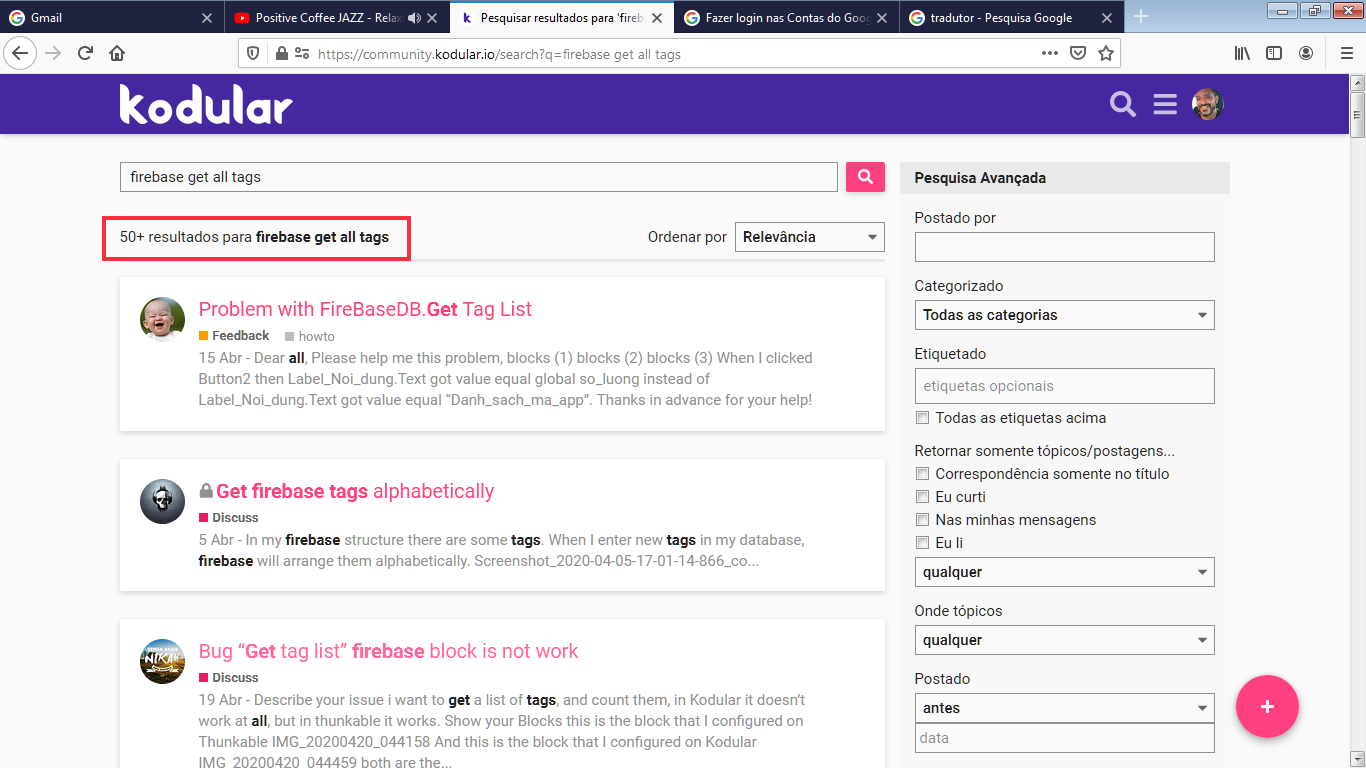Check the 'Eu curti' option

click(923, 497)
